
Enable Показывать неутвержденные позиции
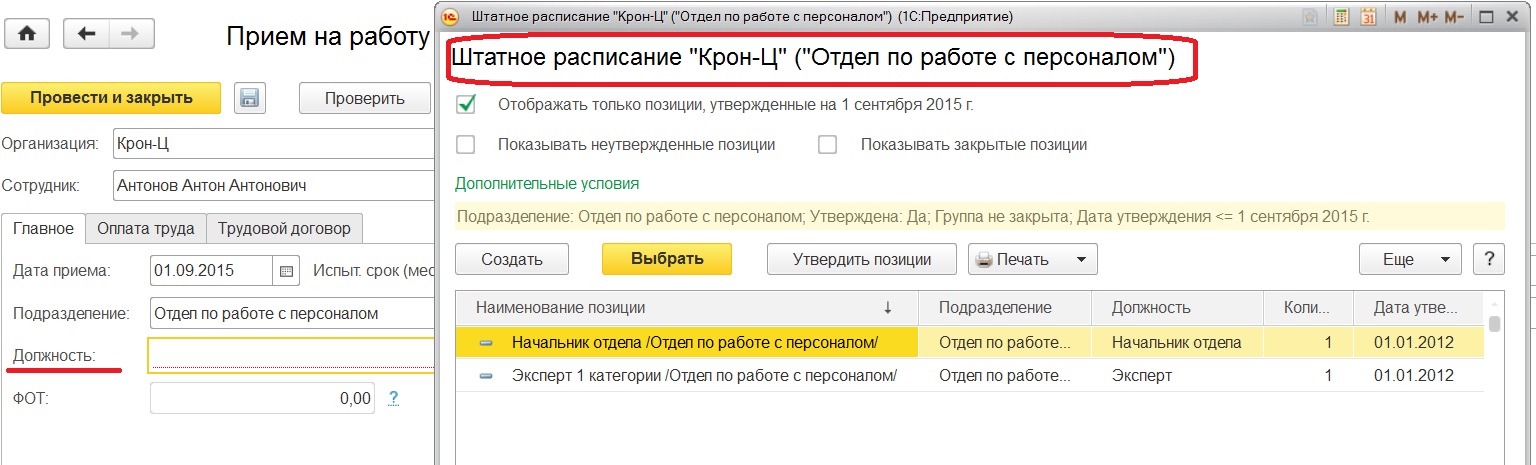(465, 144)
